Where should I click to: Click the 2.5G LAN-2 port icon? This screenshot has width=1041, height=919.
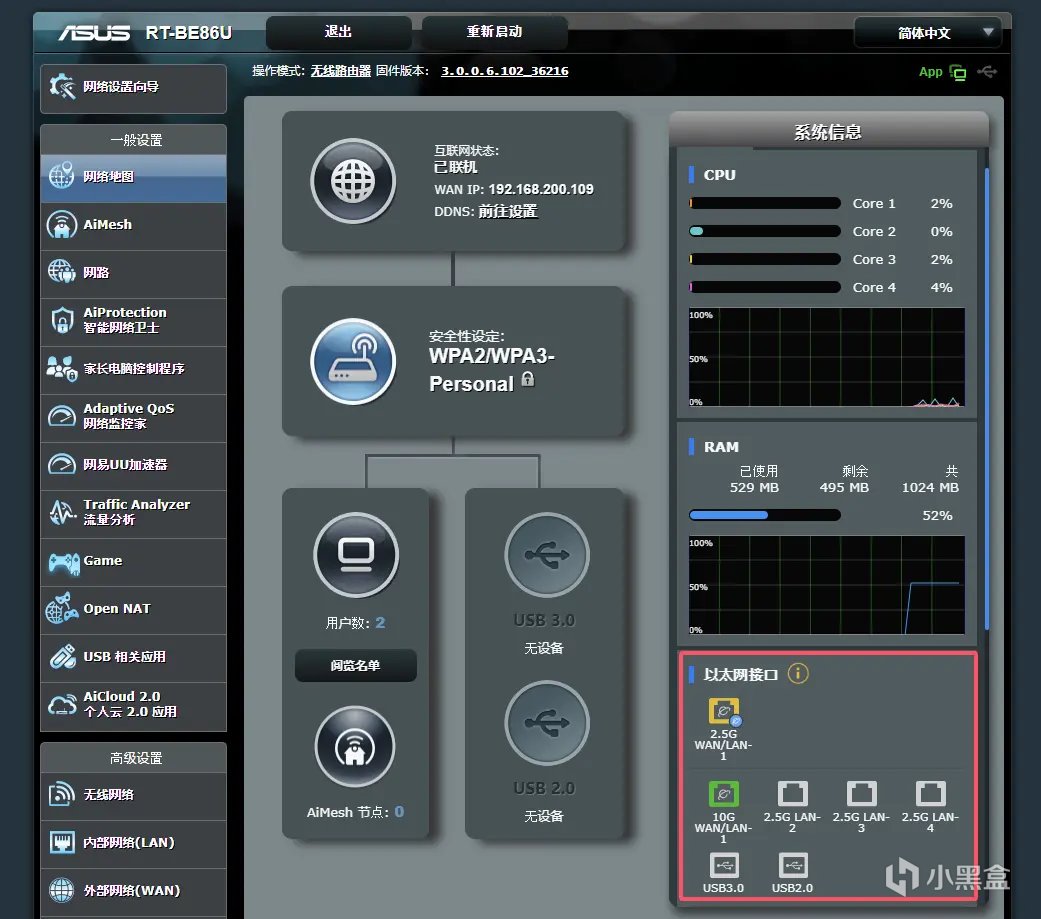pyautogui.click(x=793, y=794)
